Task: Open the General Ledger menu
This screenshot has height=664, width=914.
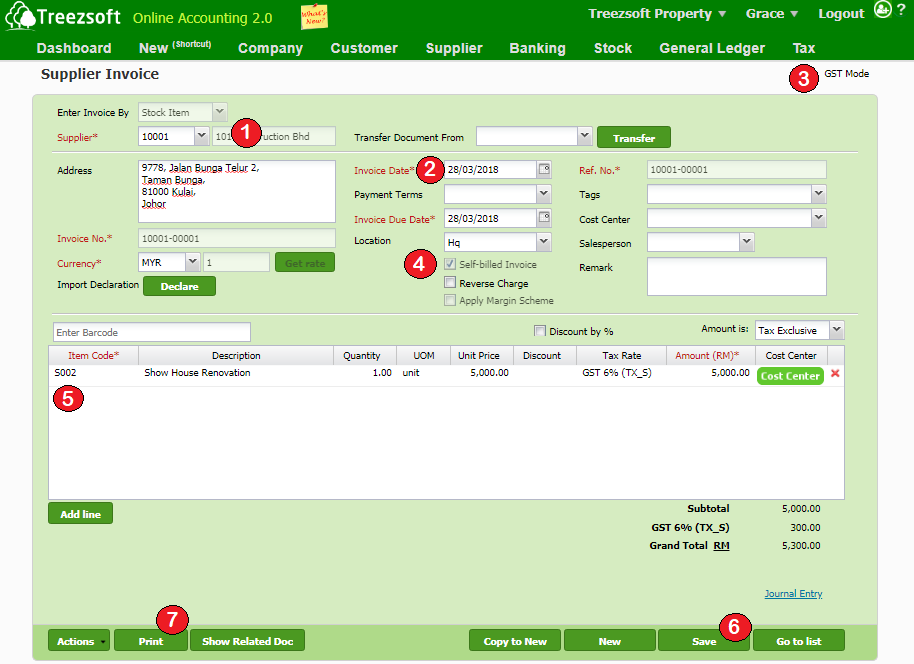Action: pos(712,48)
